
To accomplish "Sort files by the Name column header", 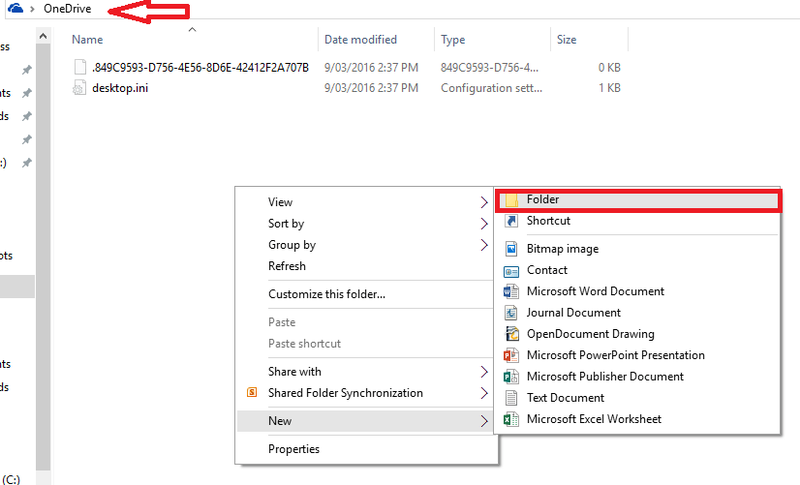I will point(87,39).
